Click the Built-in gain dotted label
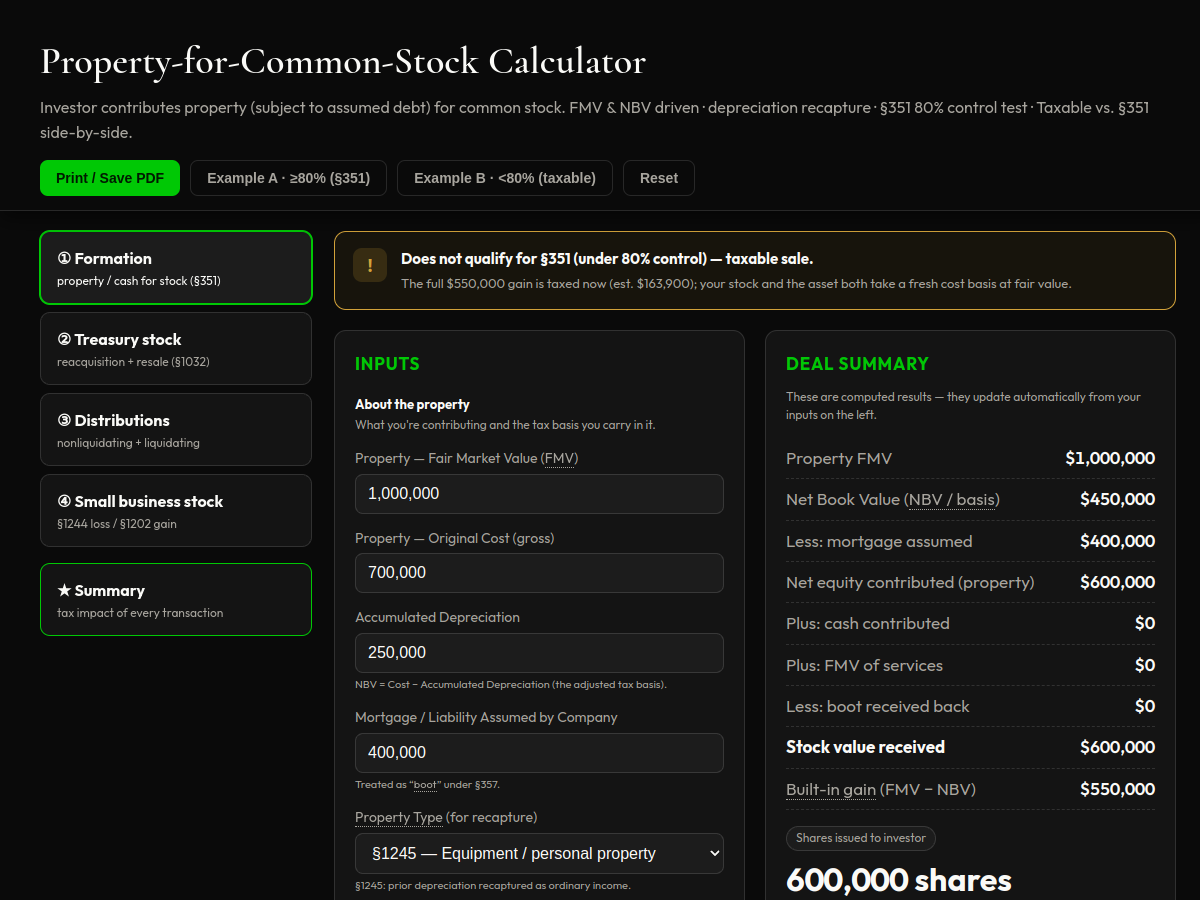The image size is (1200, 900). 831,790
